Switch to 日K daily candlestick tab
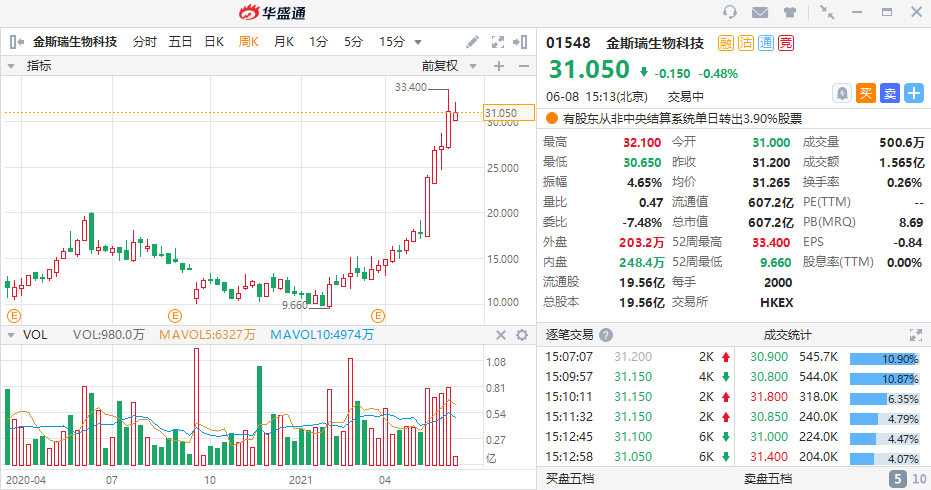931x490 pixels. (214, 42)
